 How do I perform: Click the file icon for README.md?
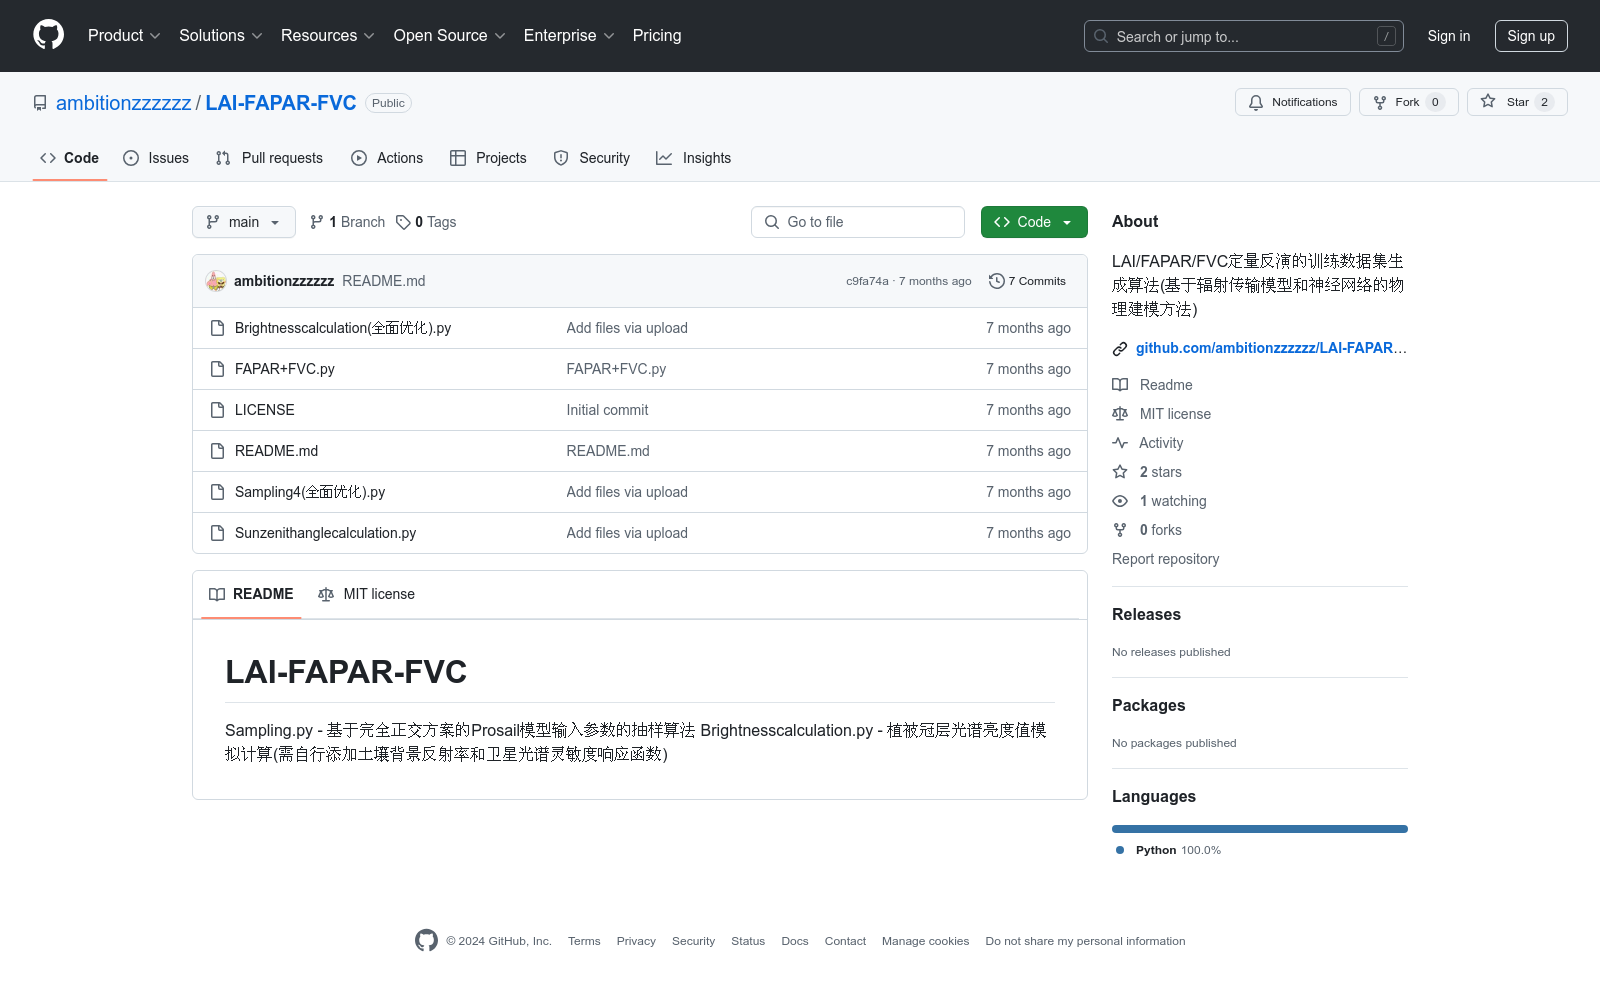[217, 451]
